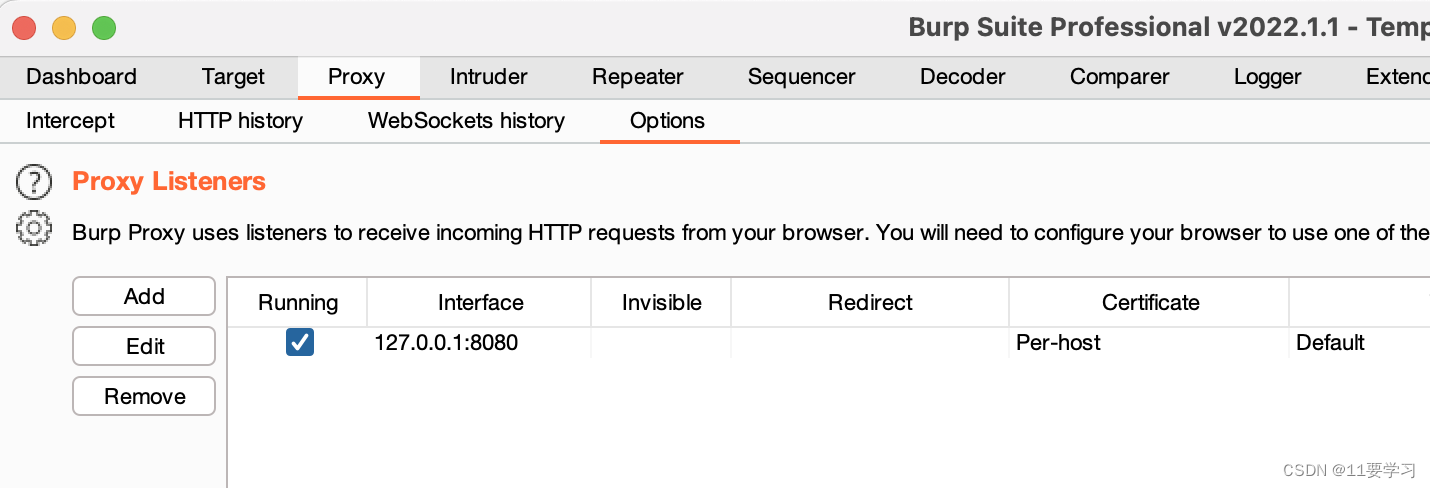The image size is (1430, 488).
Task: Open the Proxy Listeners help icon
Action: [34, 182]
